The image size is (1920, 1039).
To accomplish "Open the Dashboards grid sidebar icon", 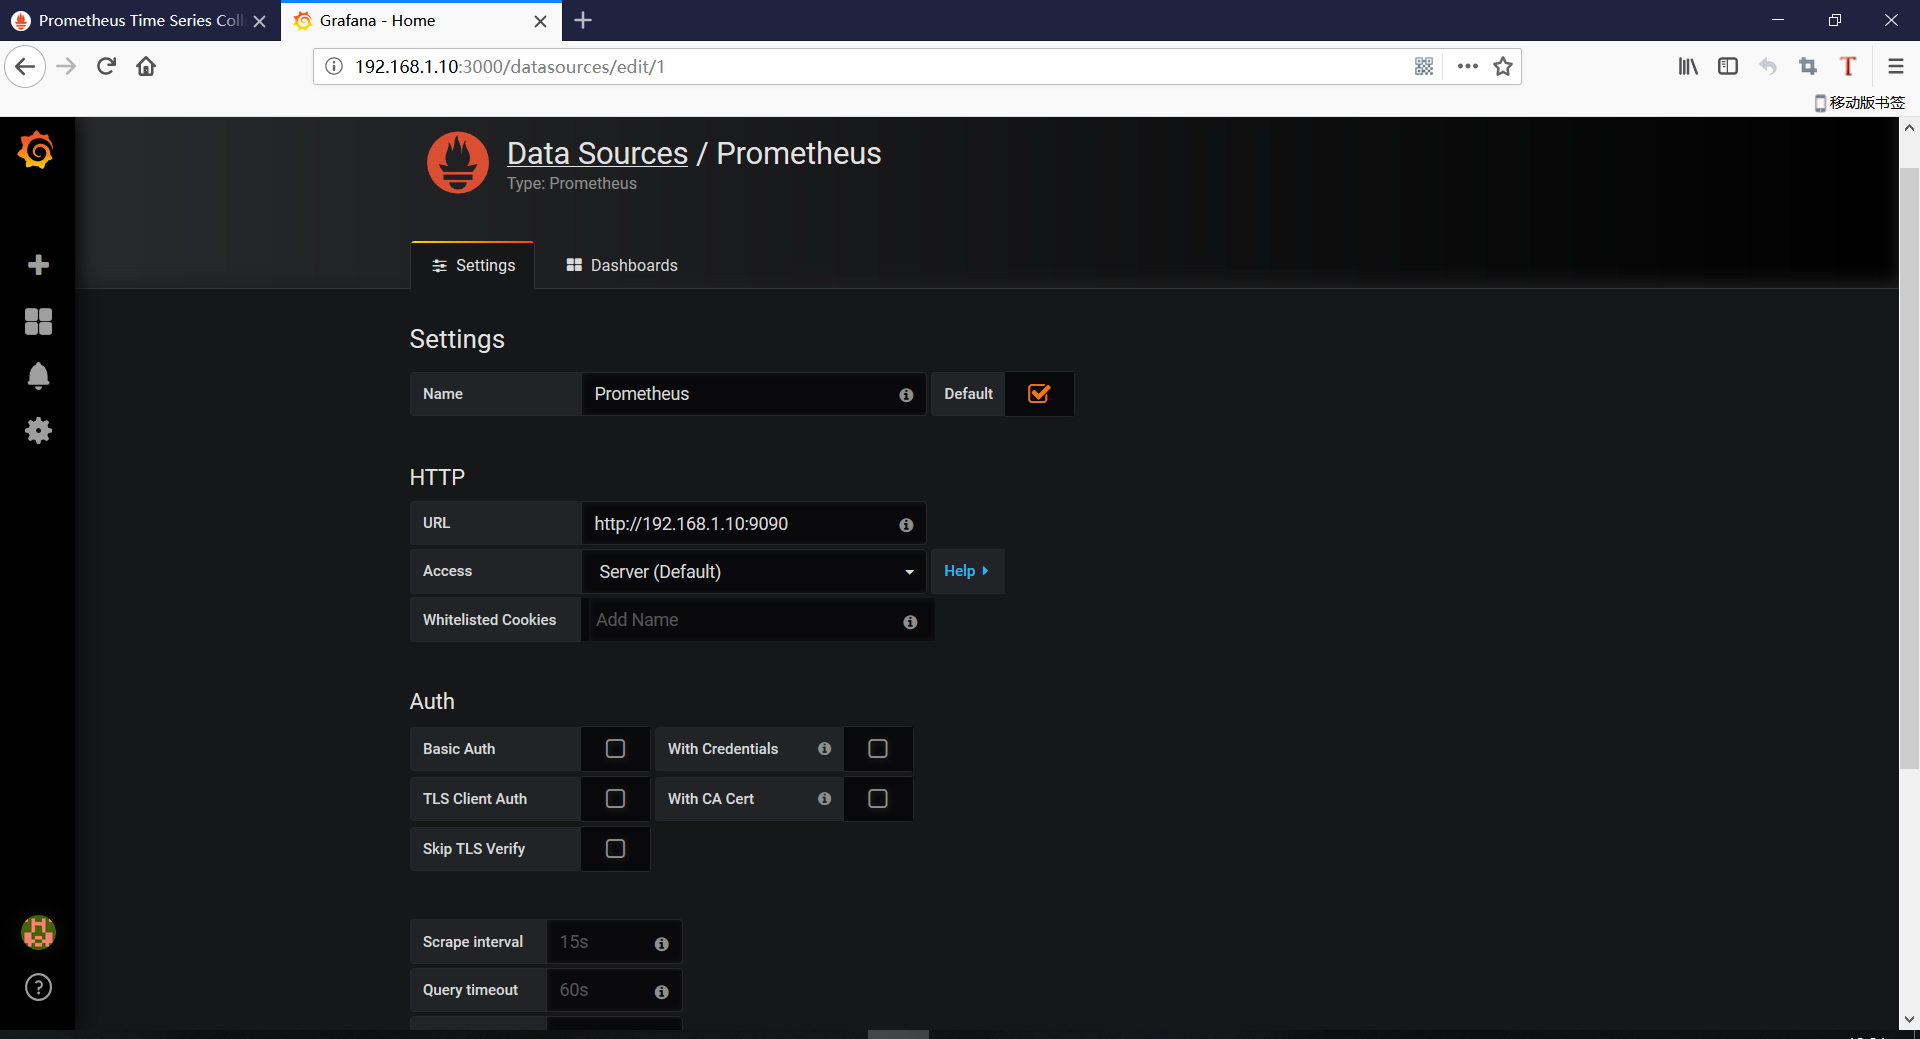I will (x=38, y=321).
